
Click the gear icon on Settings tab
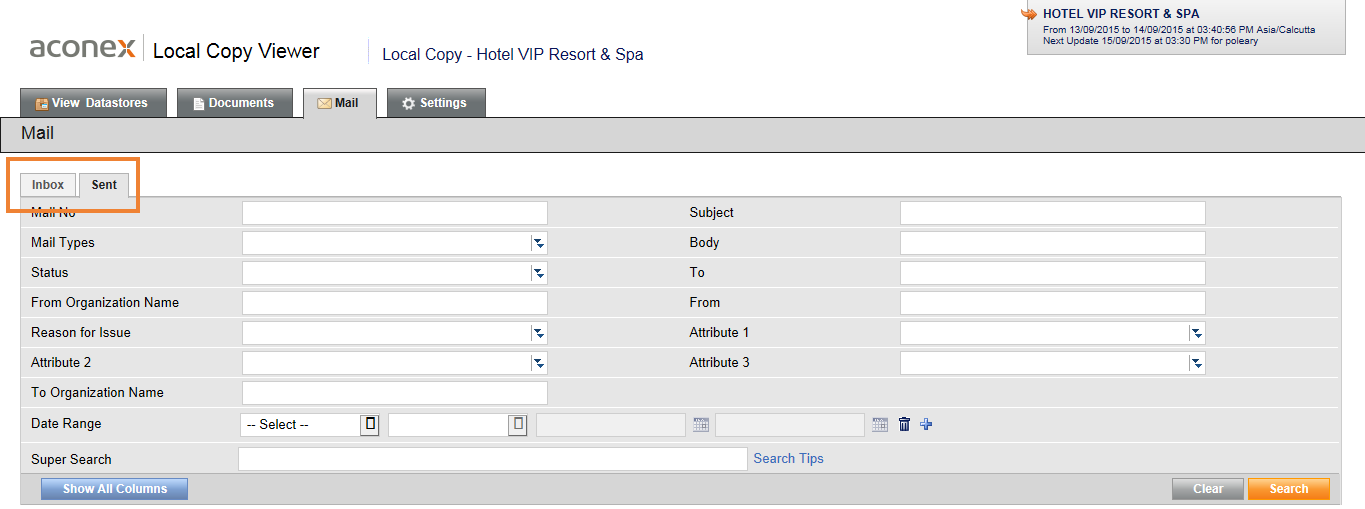(408, 103)
